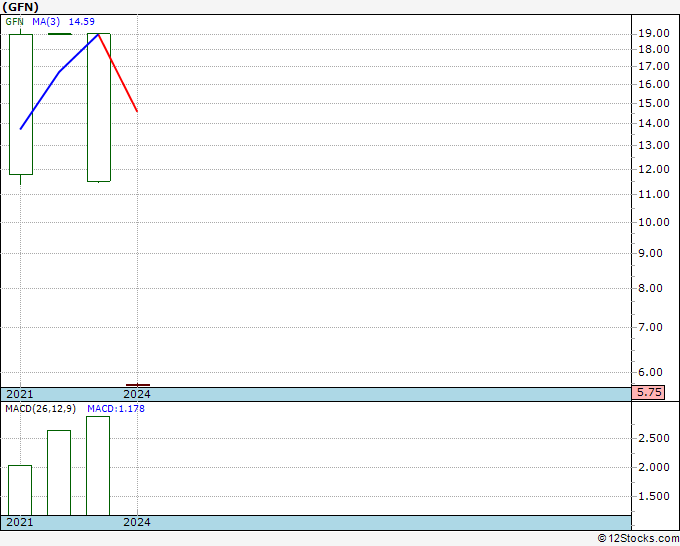The width and height of the screenshot is (680, 546).
Task: Click the 13.00 price axis label
Action: pyautogui.click(x=654, y=145)
